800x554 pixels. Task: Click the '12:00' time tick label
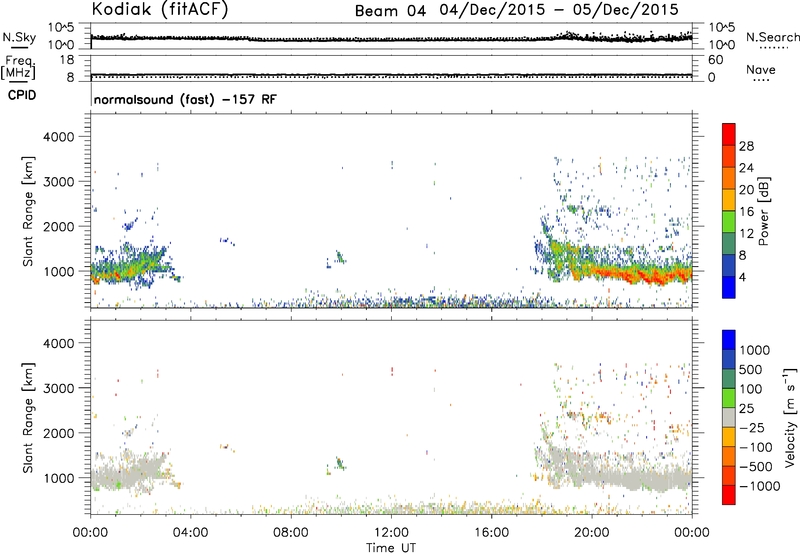pyautogui.click(x=391, y=533)
